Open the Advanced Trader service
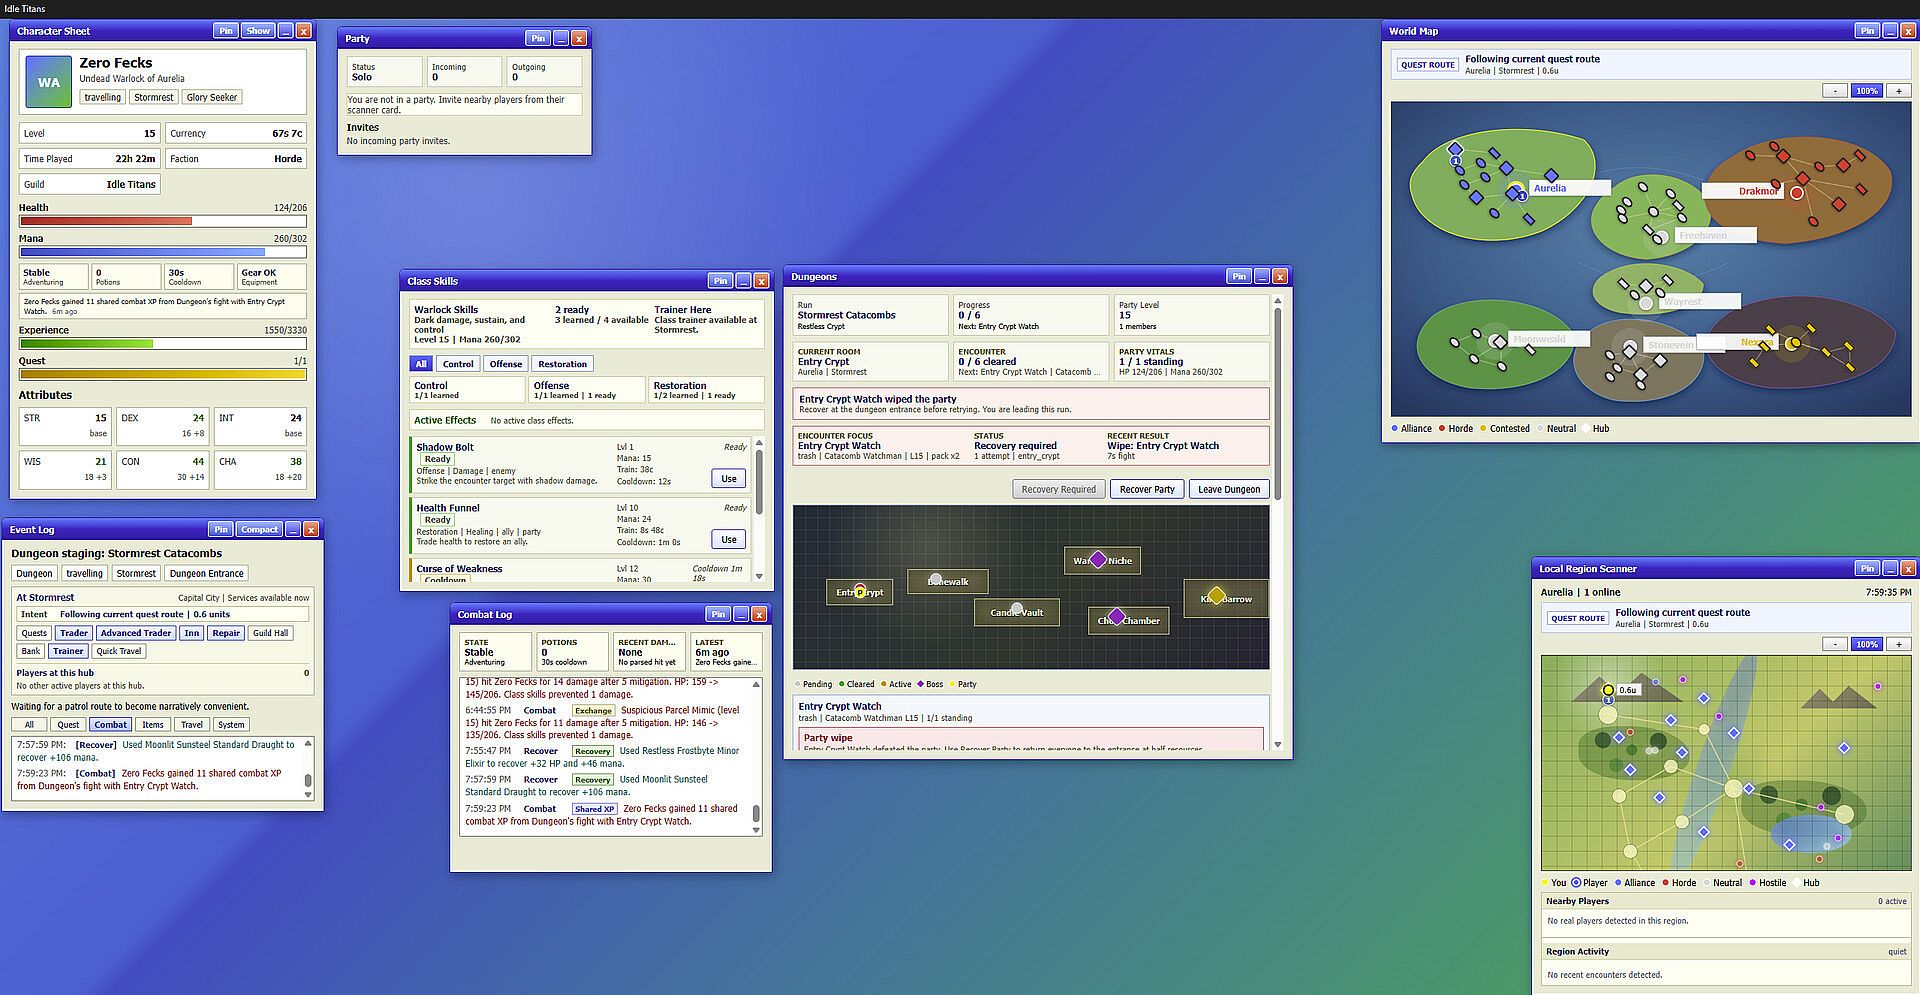This screenshot has width=1920, height=995. [136, 633]
